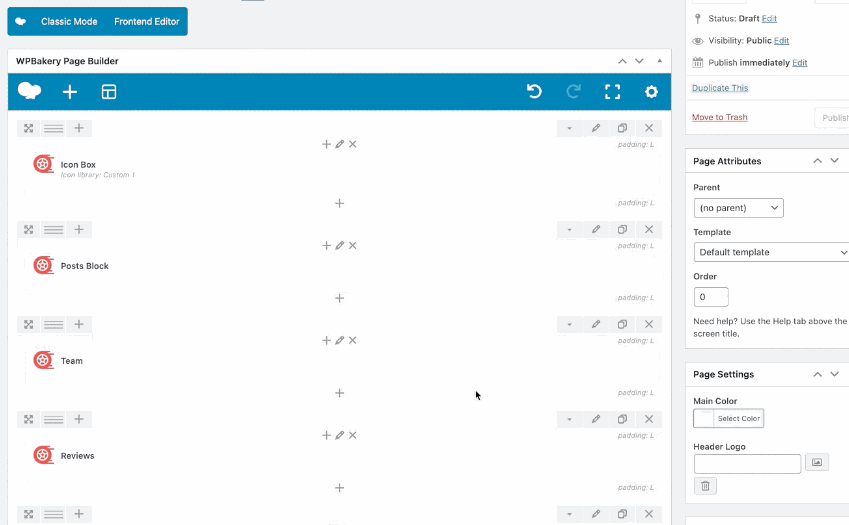The height and width of the screenshot is (525, 849).
Task: Move Page Settings panel down
Action: (834, 374)
